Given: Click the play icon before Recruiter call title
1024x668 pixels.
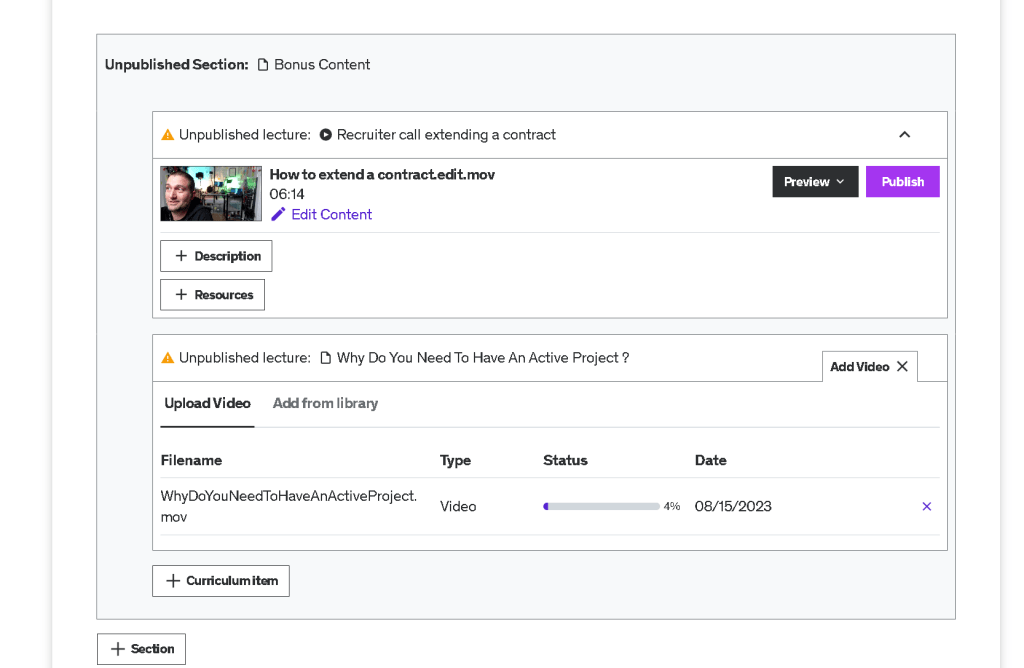Looking at the screenshot, I should 325,135.
